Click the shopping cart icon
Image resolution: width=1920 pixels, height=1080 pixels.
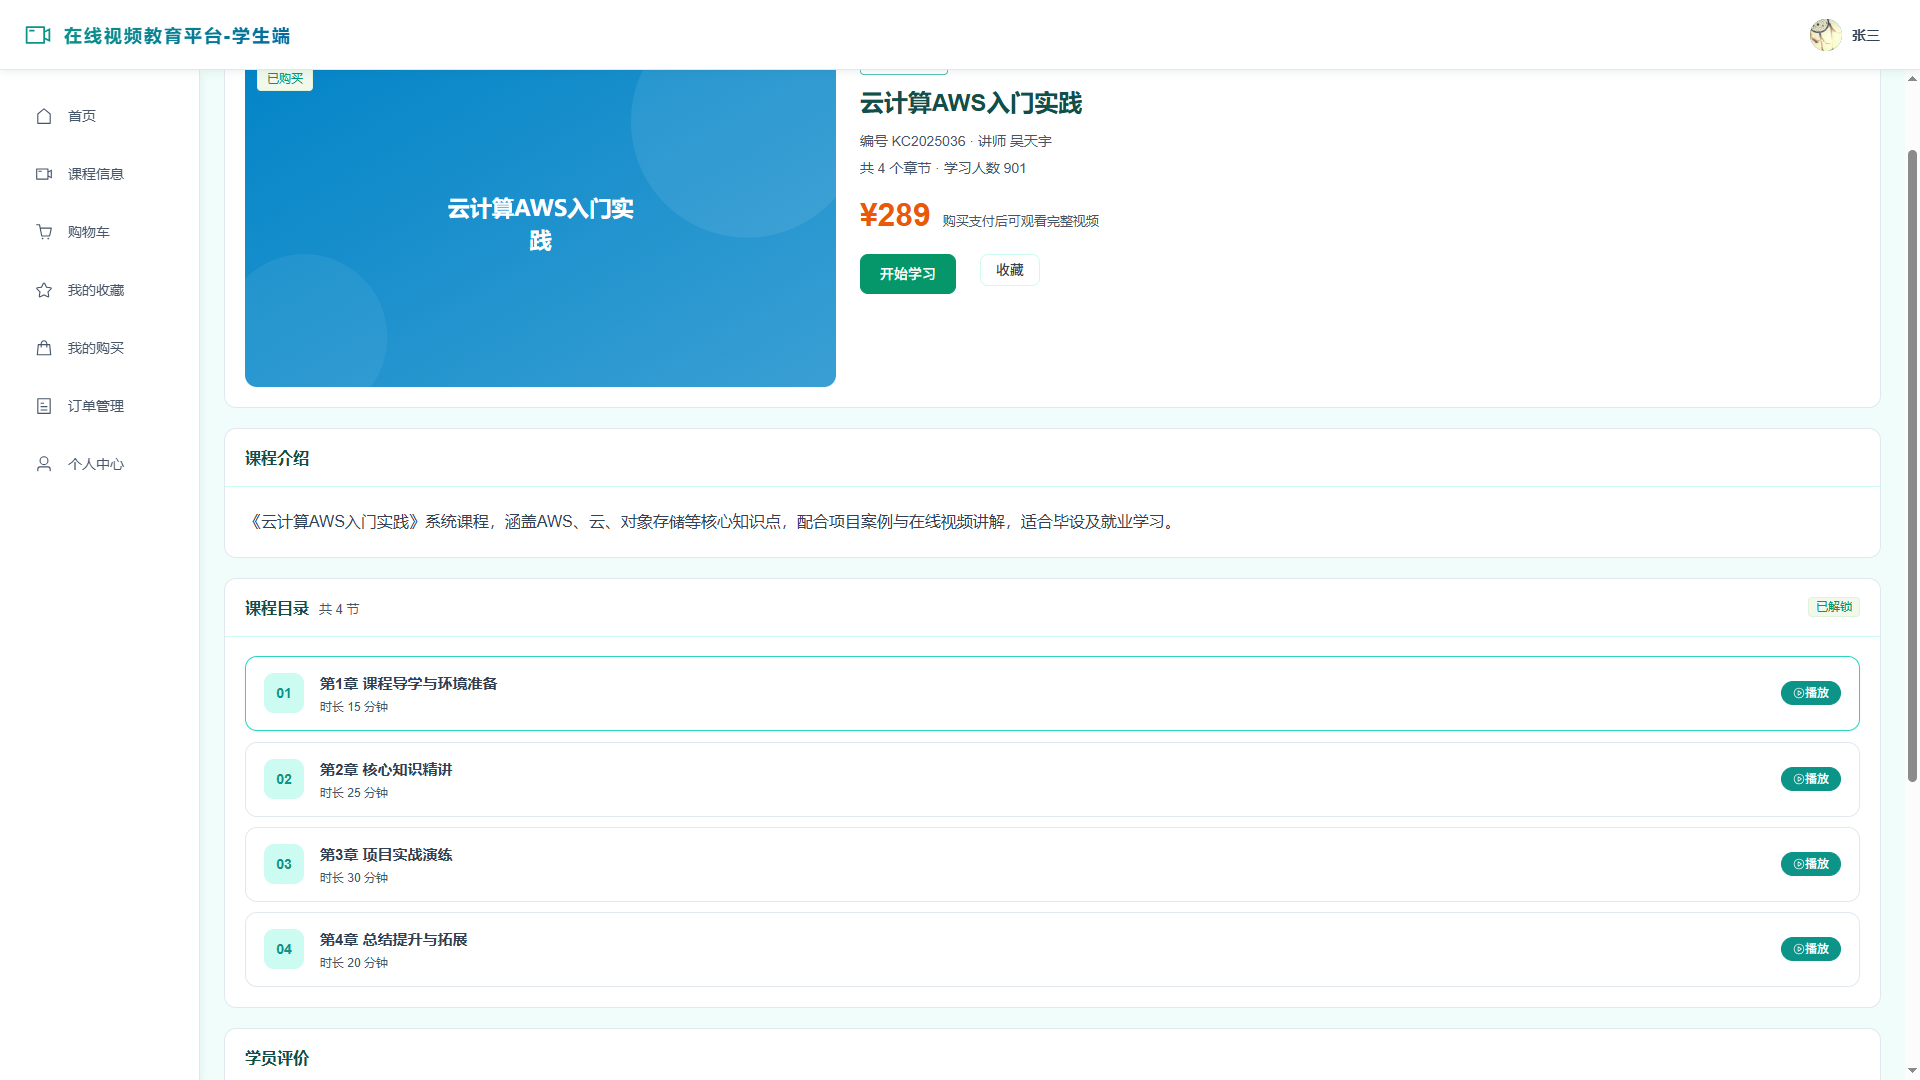(x=44, y=232)
